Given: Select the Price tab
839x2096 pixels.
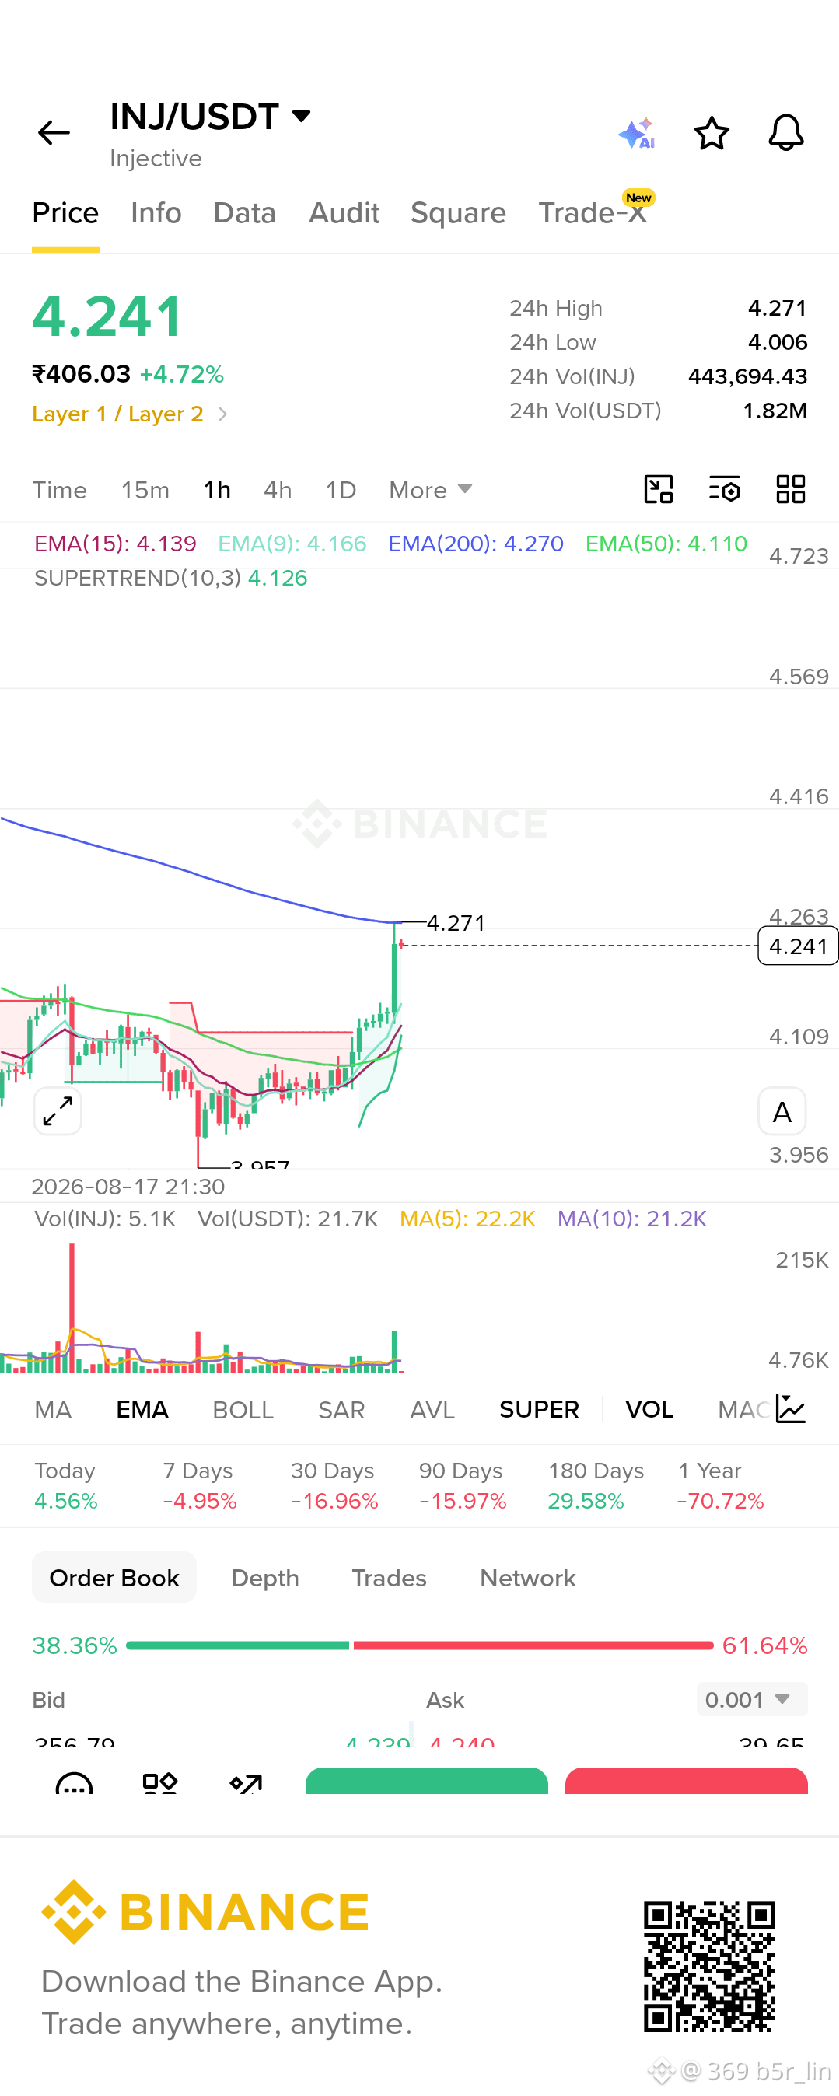Looking at the screenshot, I should (x=65, y=213).
